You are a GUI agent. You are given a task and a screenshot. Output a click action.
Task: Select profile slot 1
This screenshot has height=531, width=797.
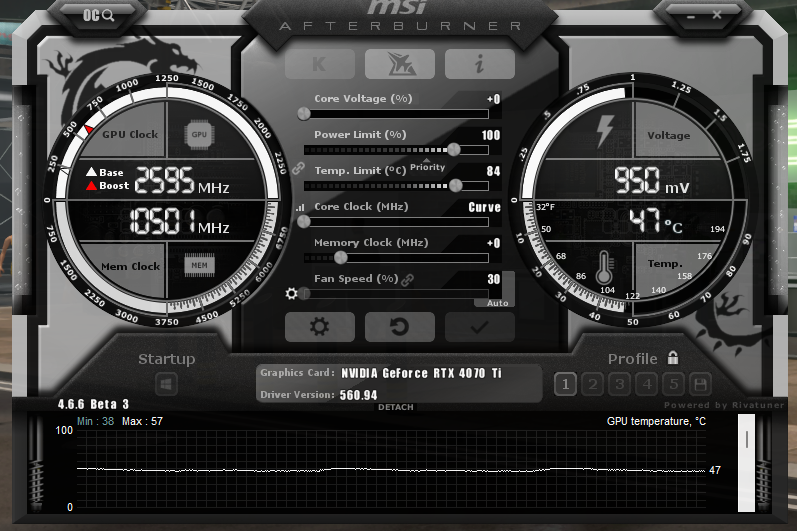click(x=565, y=384)
